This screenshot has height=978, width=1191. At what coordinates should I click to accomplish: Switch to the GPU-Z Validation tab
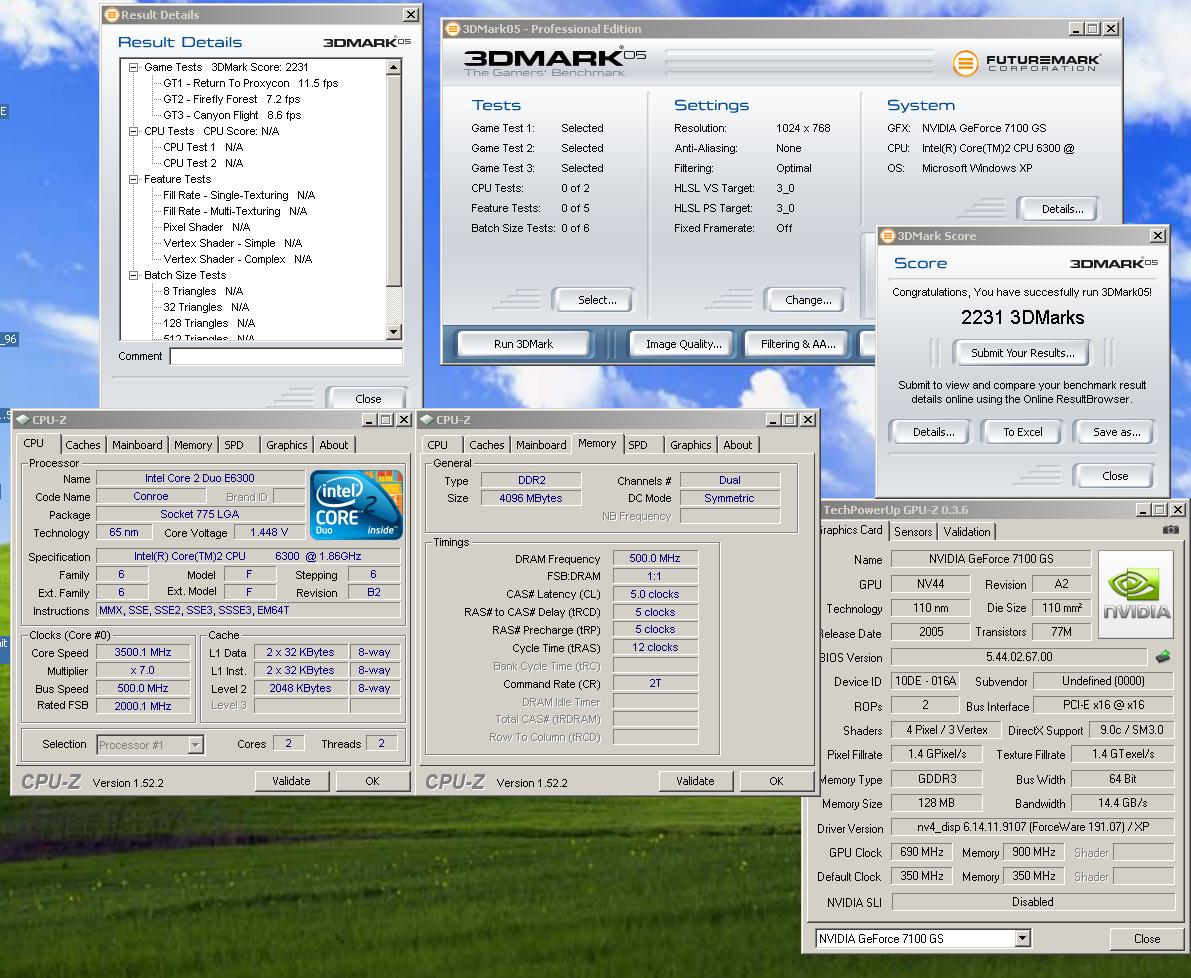pos(967,532)
